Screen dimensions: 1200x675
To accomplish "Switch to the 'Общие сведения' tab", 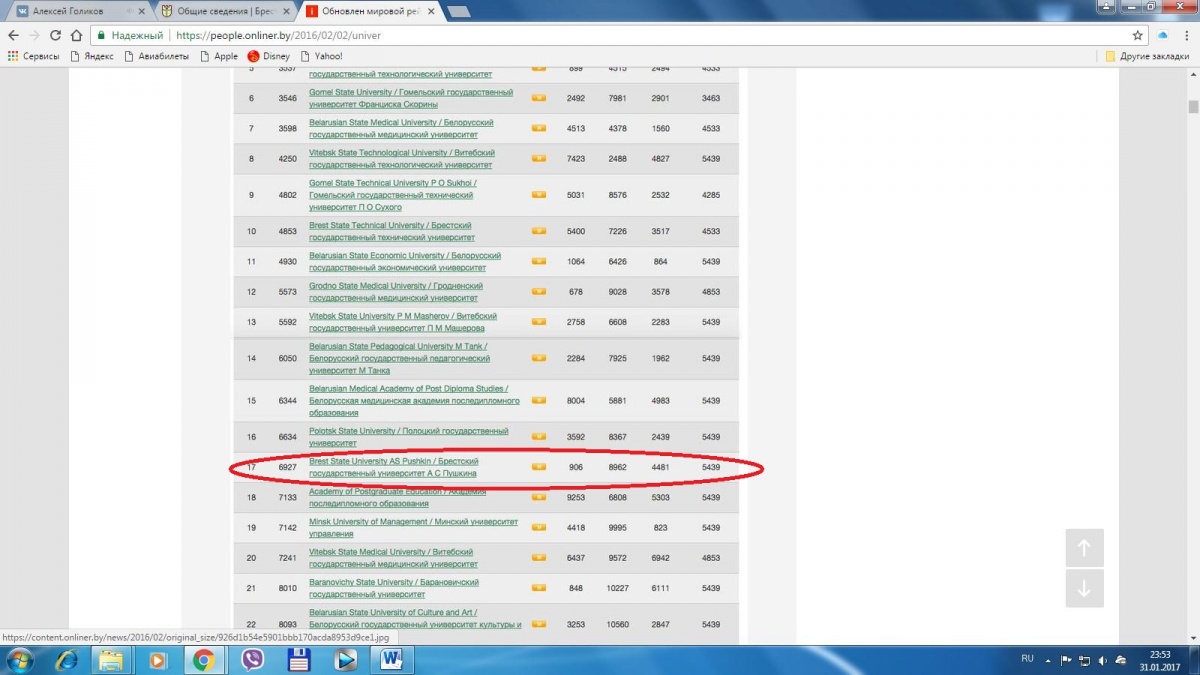I will 225,11.
